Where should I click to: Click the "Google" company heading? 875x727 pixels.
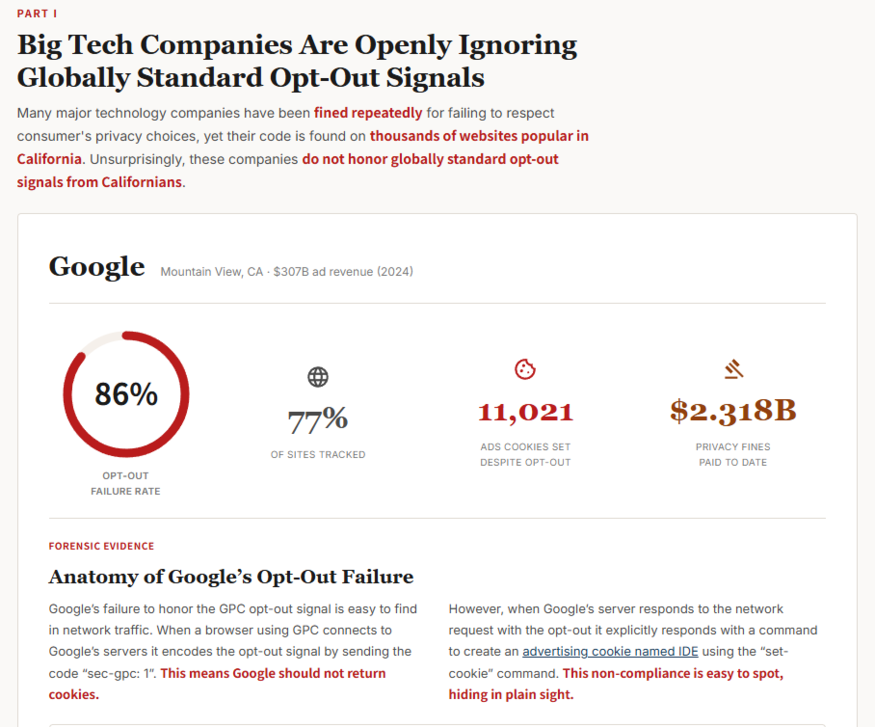click(x=97, y=267)
